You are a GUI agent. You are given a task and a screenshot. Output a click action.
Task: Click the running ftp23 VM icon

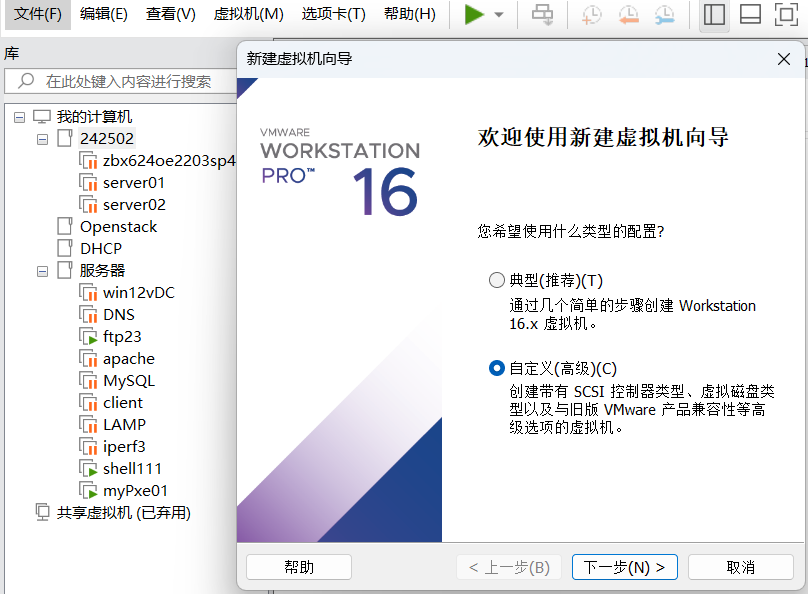coord(88,336)
